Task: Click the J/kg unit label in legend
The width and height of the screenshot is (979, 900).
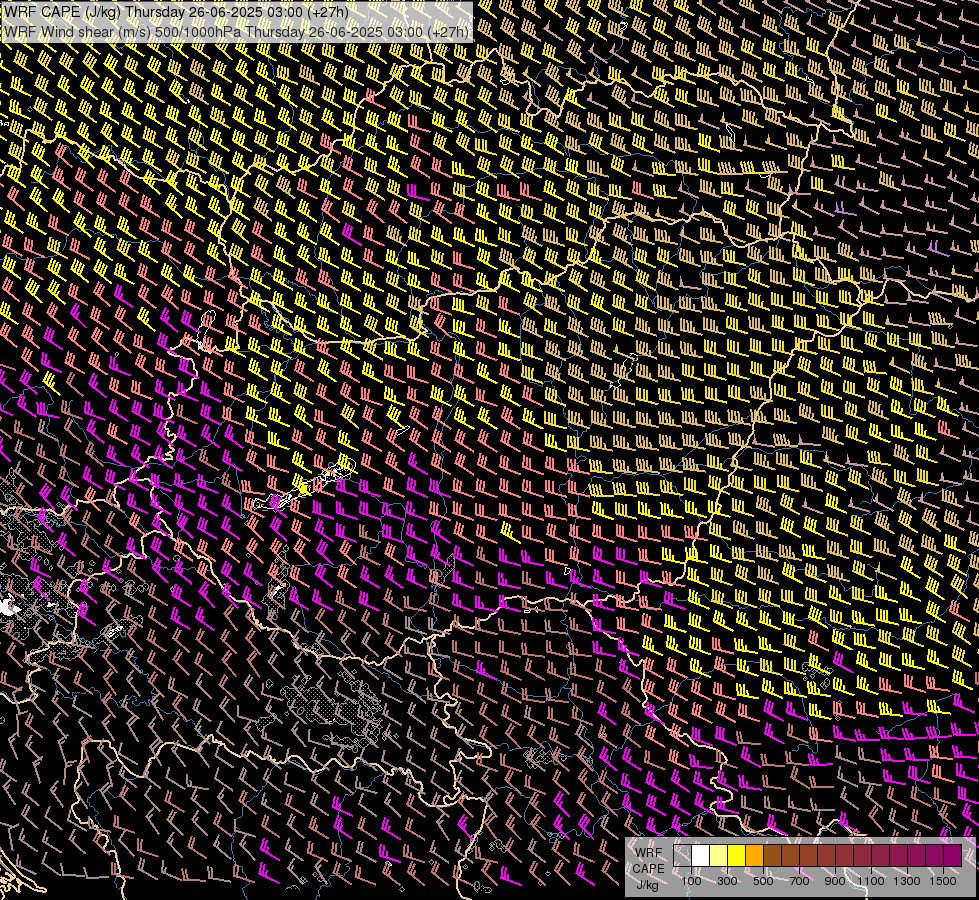Action: (x=648, y=884)
